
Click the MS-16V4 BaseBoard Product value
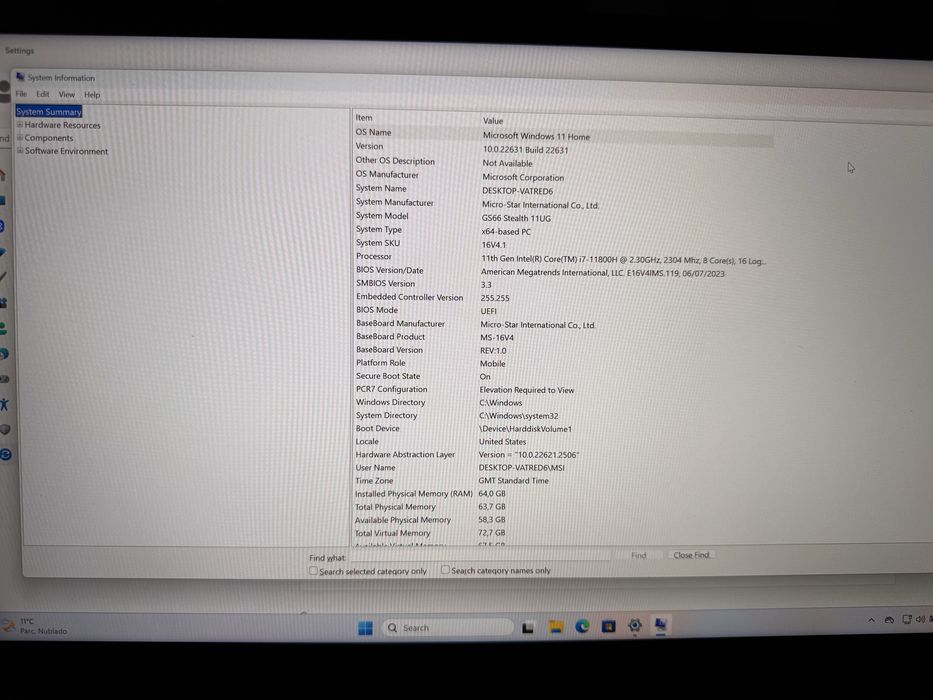click(497, 338)
